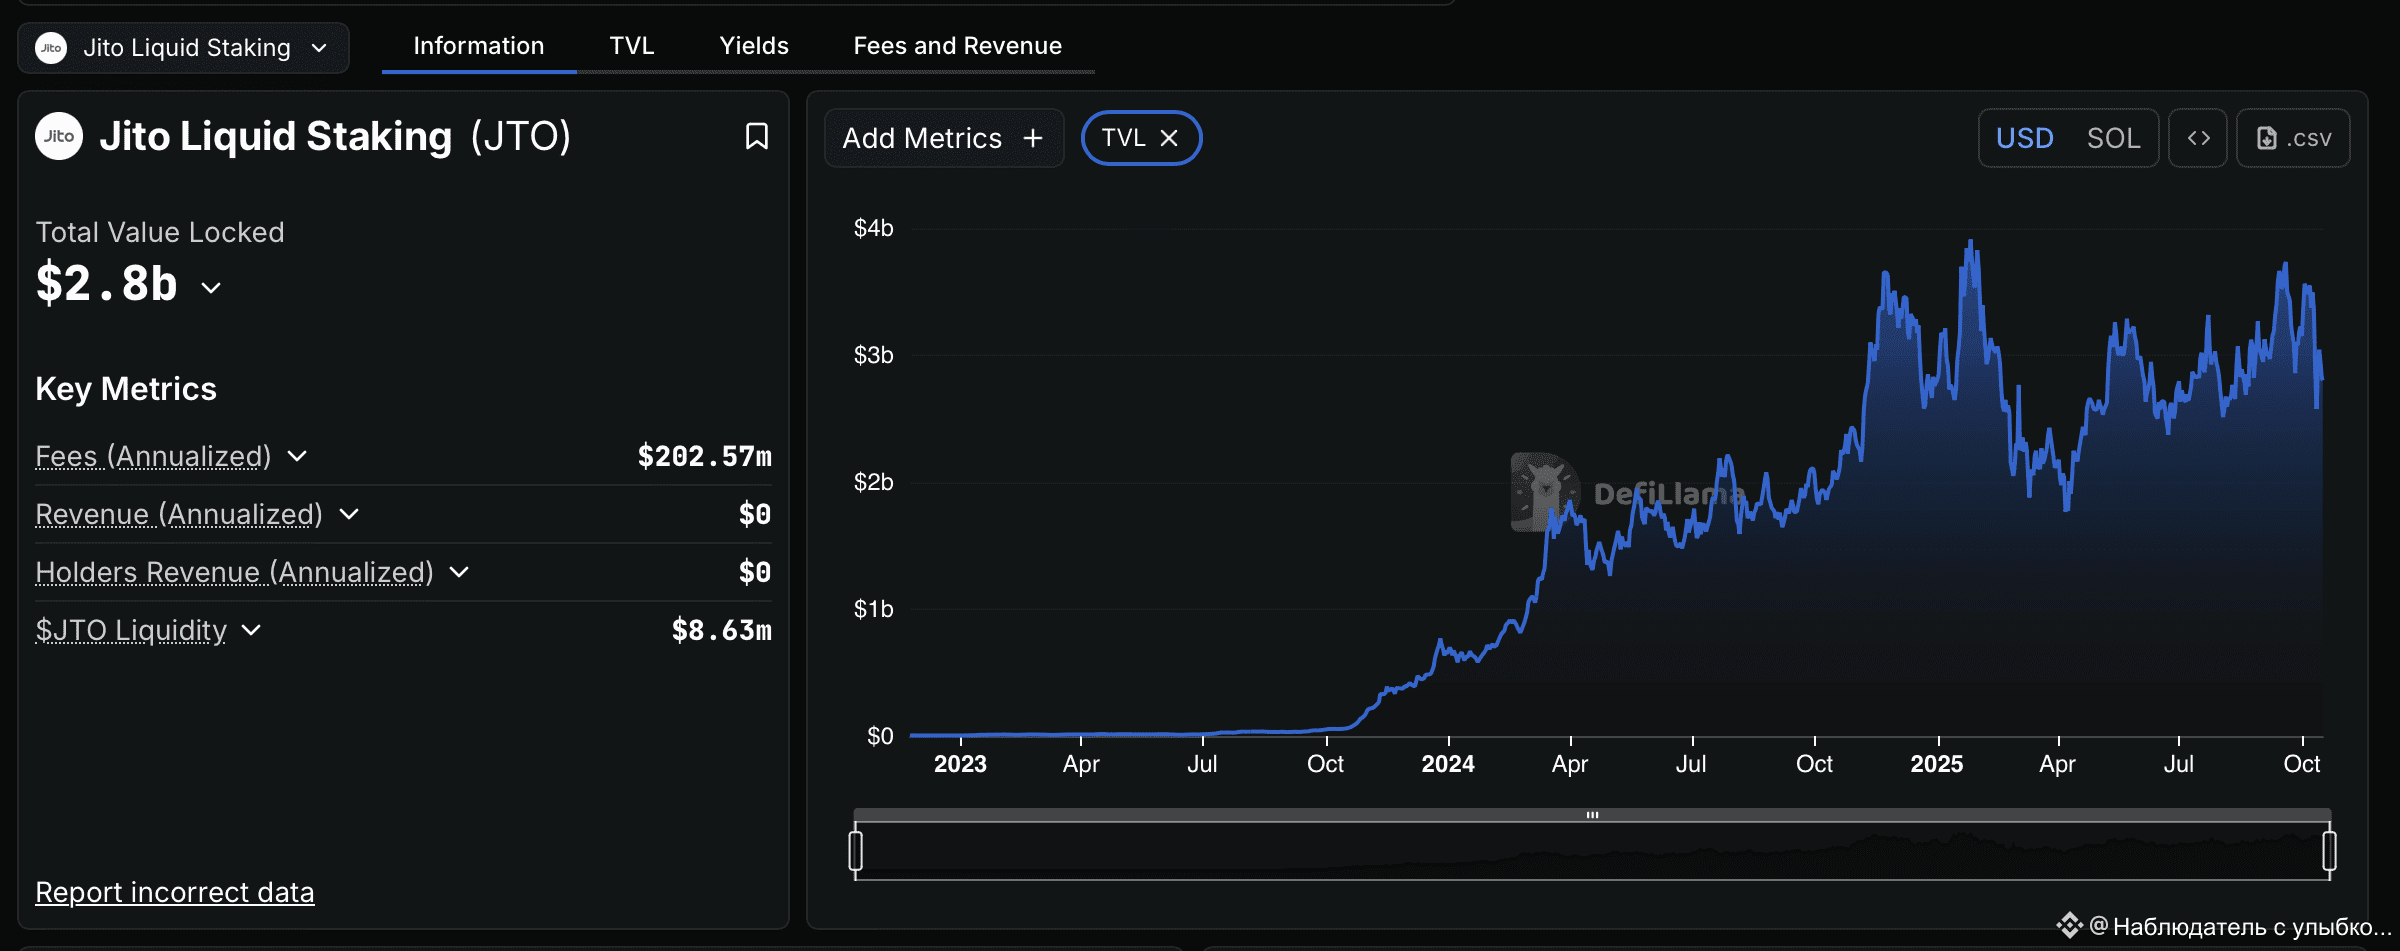
Task: Click the Jito logo beside protocol title
Action: coord(59,136)
